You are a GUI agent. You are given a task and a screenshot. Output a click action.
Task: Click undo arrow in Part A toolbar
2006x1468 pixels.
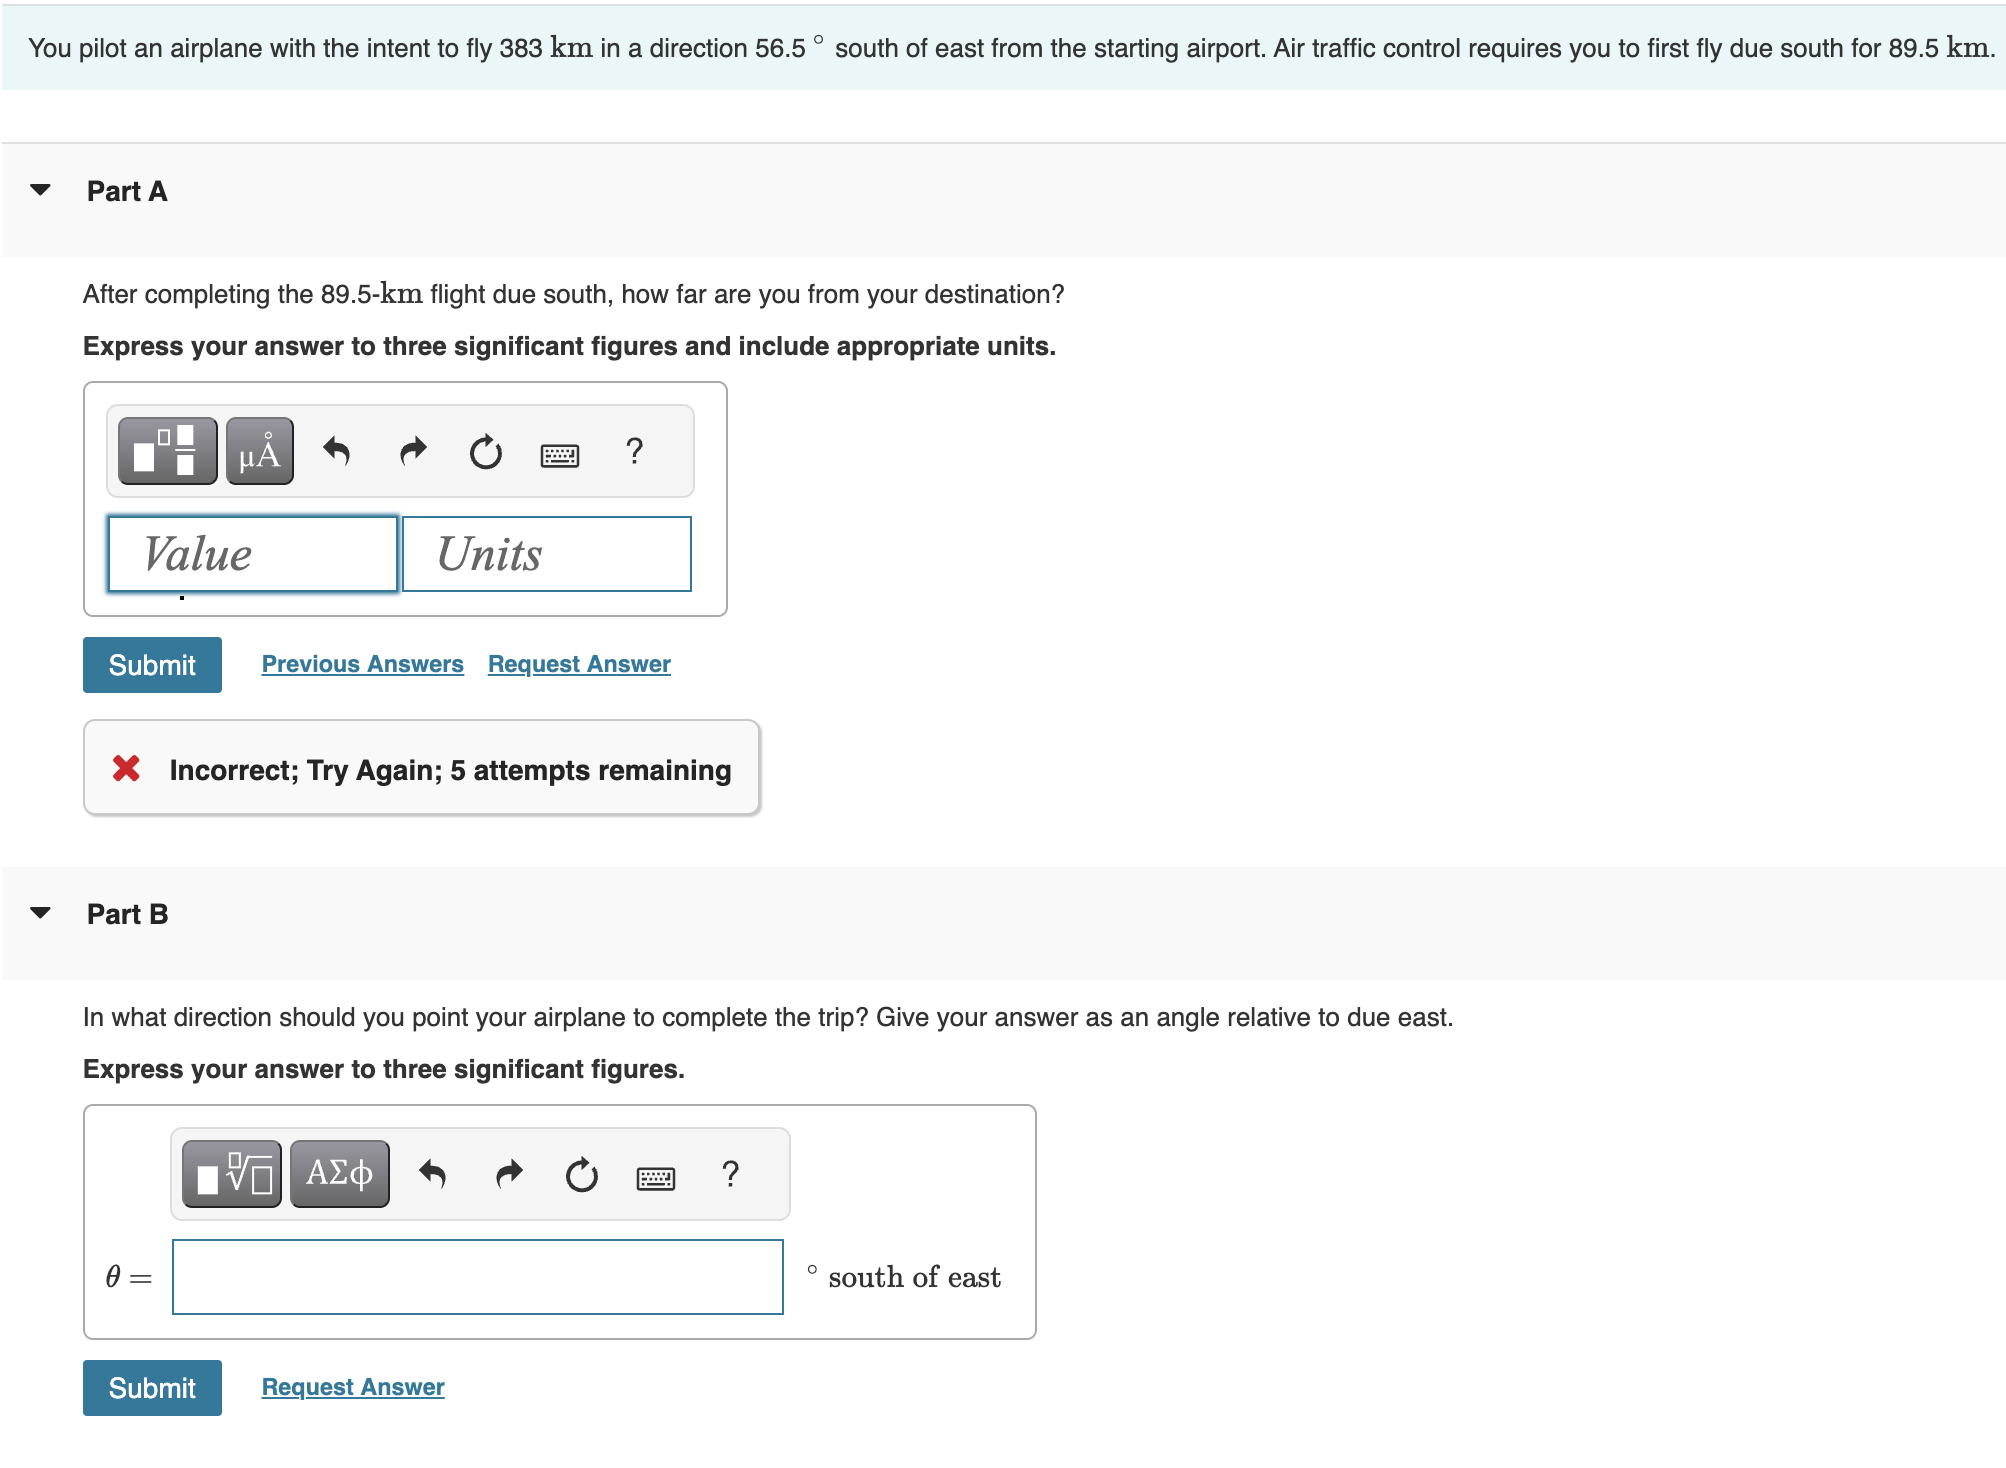point(337,452)
